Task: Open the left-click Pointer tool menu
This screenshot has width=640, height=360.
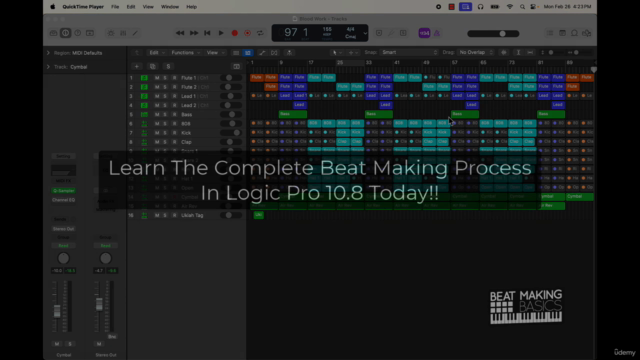Action: click(x=337, y=53)
